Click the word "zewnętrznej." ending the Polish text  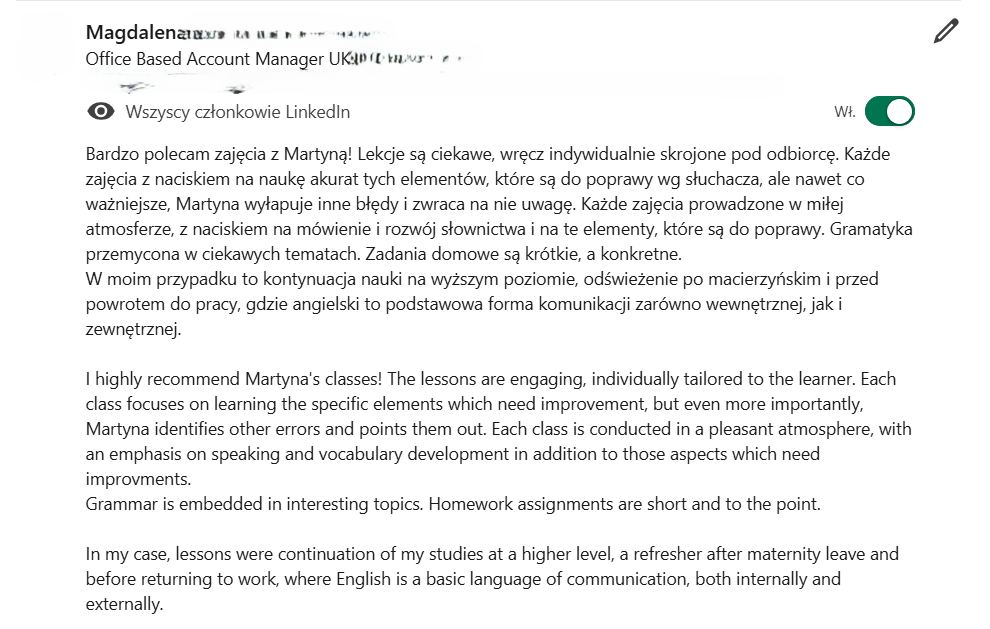[133, 330]
